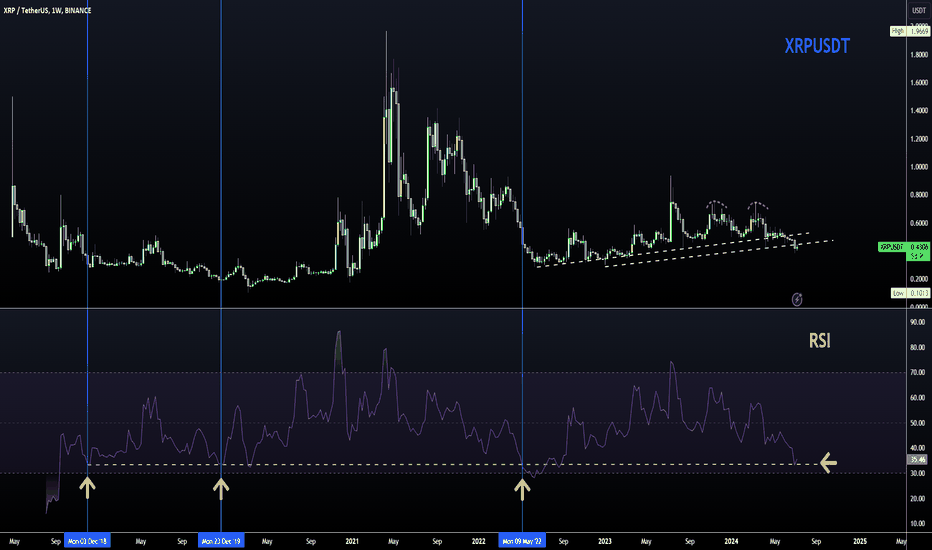Open the USDT currency selector on the price scale
Viewport: 932px width, 550px height.
pyautogui.click(x=919, y=10)
